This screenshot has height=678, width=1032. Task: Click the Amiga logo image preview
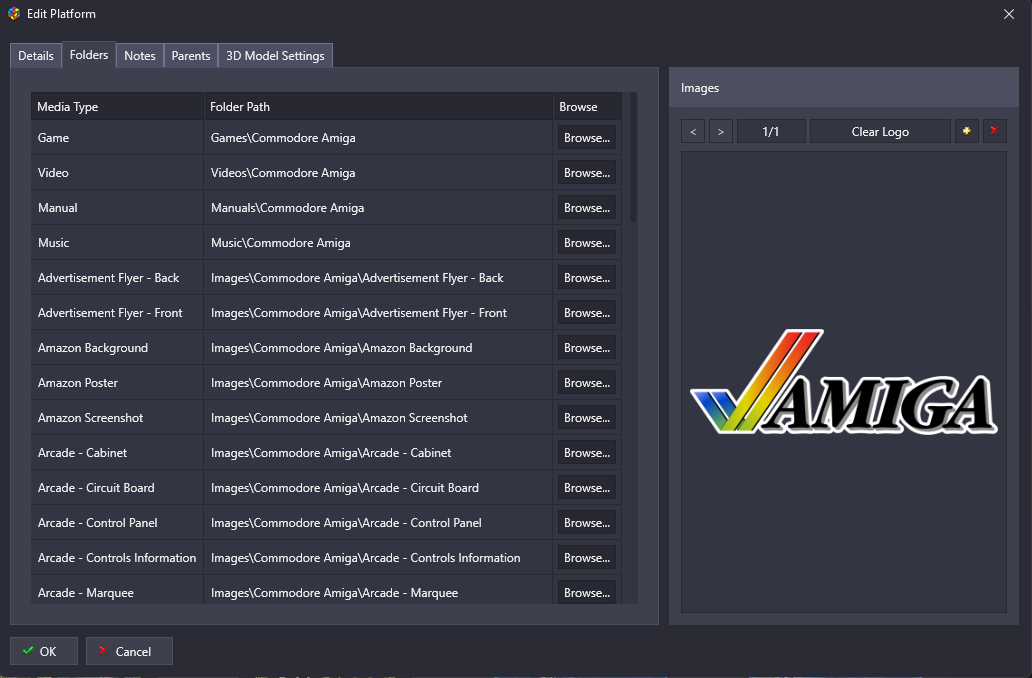844,382
